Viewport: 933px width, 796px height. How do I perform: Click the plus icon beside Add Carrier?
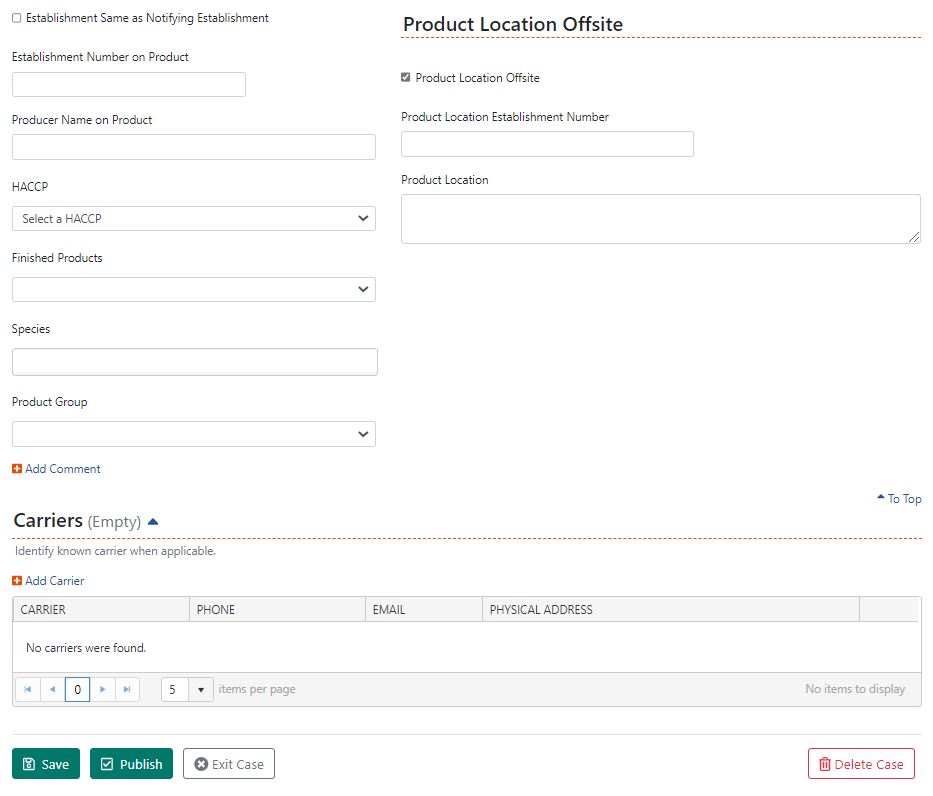17,581
